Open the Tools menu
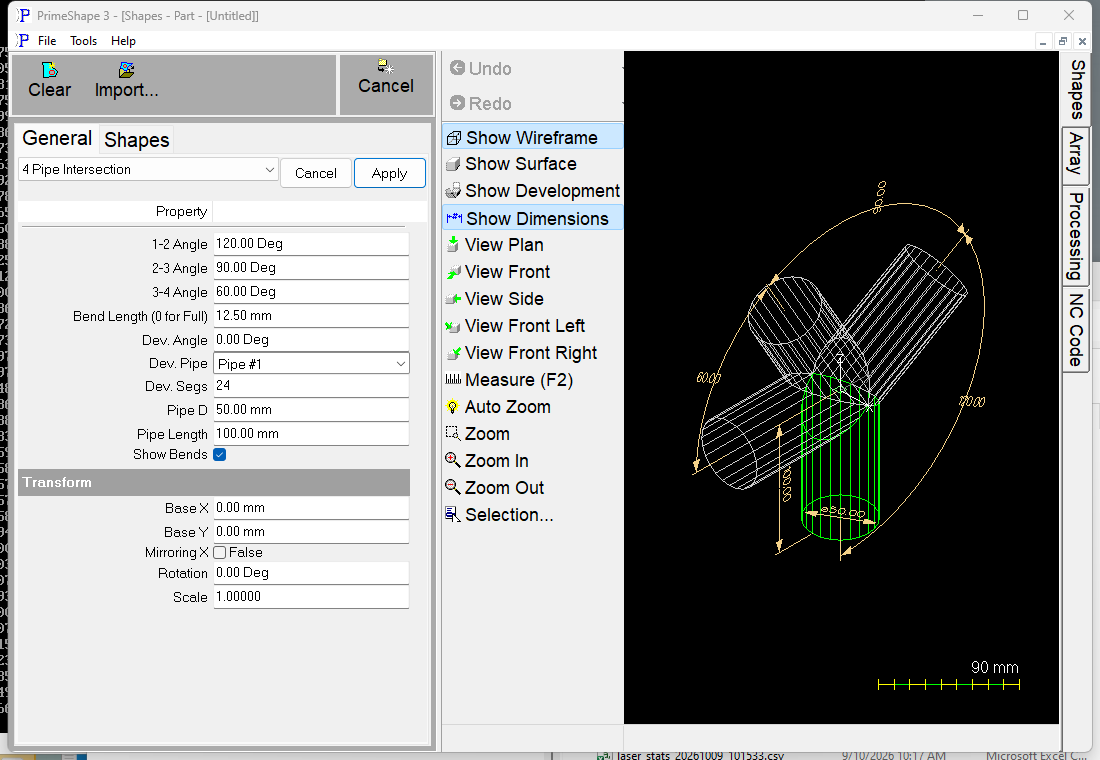The height and width of the screenshot is (760, 1100). 83,41
